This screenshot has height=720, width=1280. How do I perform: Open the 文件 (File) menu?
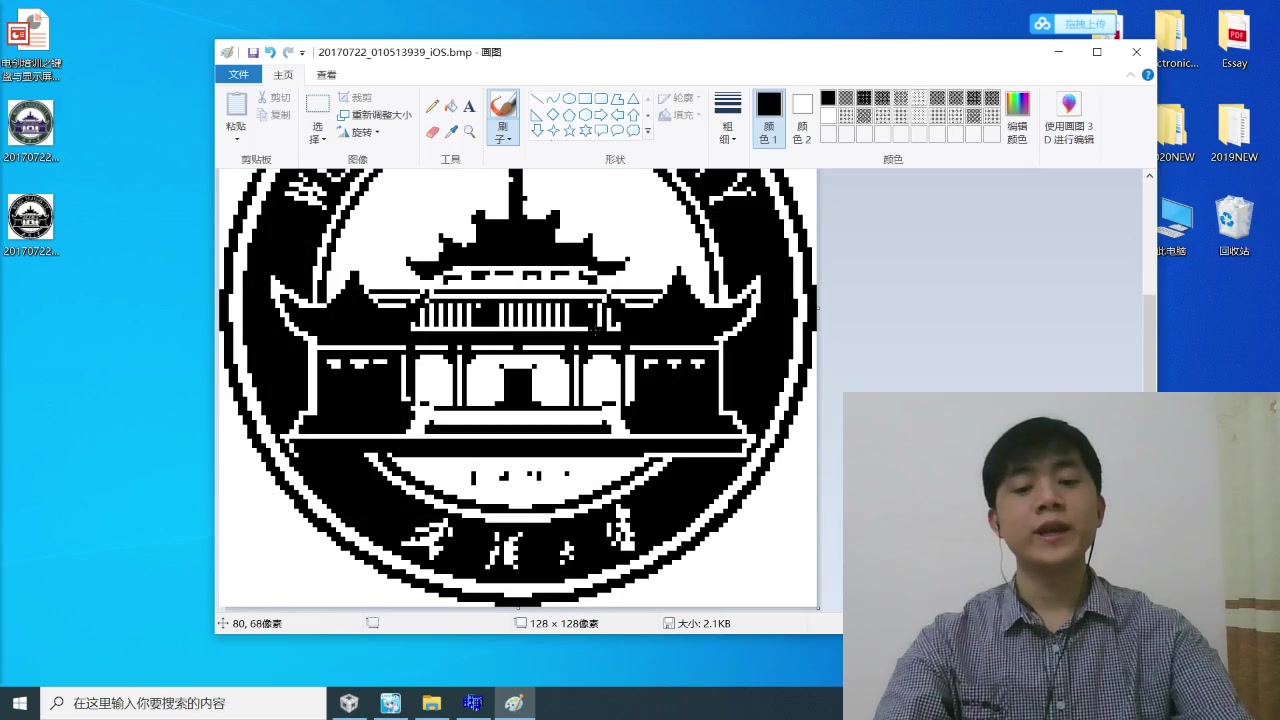pyautogui.click(x=238, y=75)
